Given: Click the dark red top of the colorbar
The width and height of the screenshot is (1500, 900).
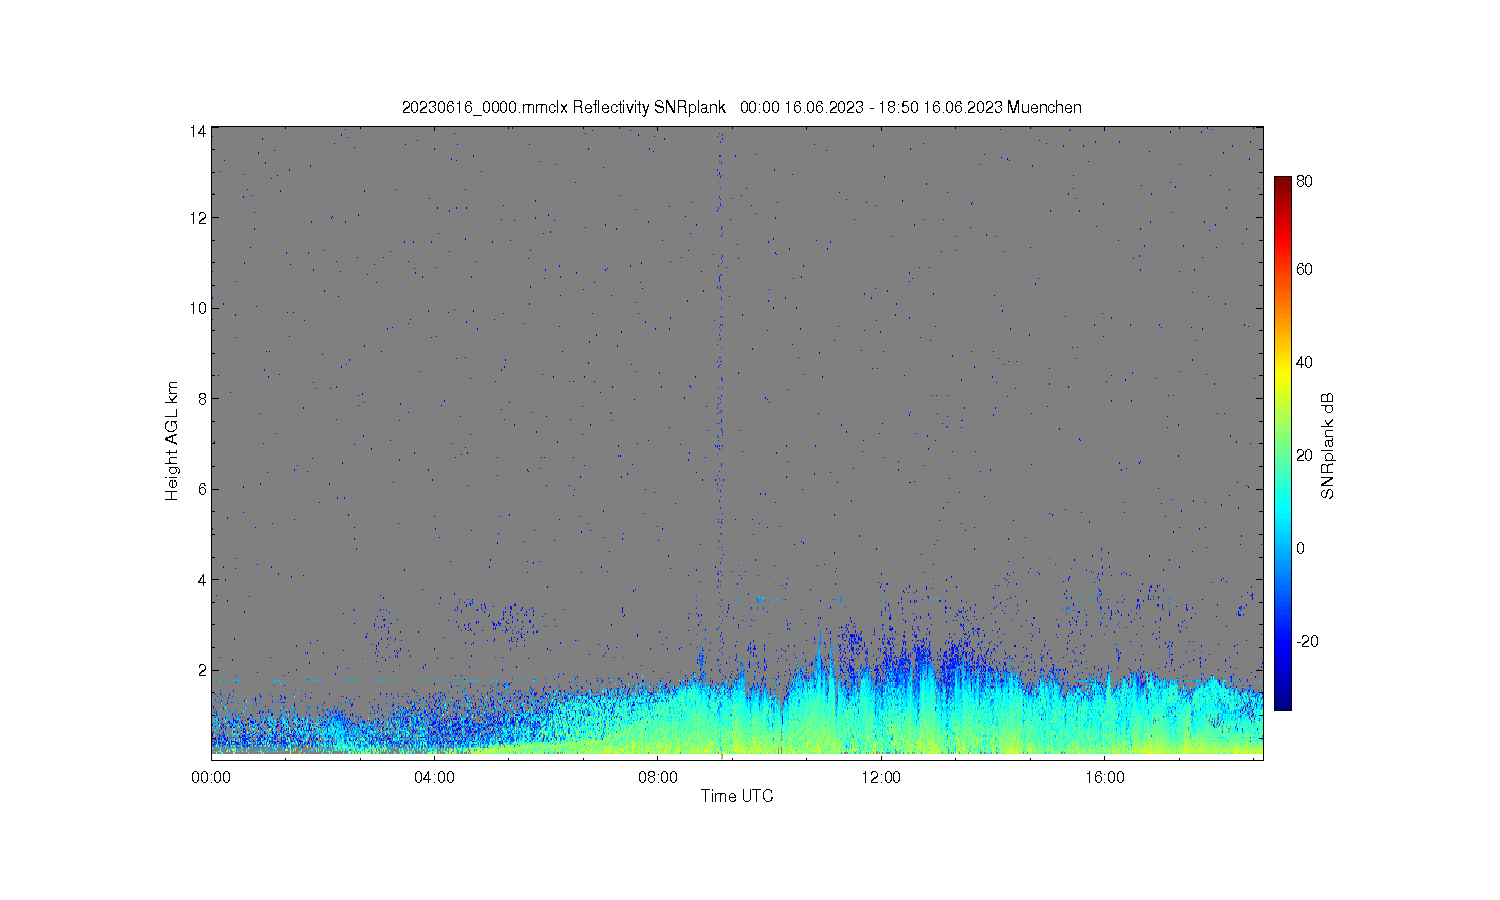Looking at the screenshot, I should 1282,184.
